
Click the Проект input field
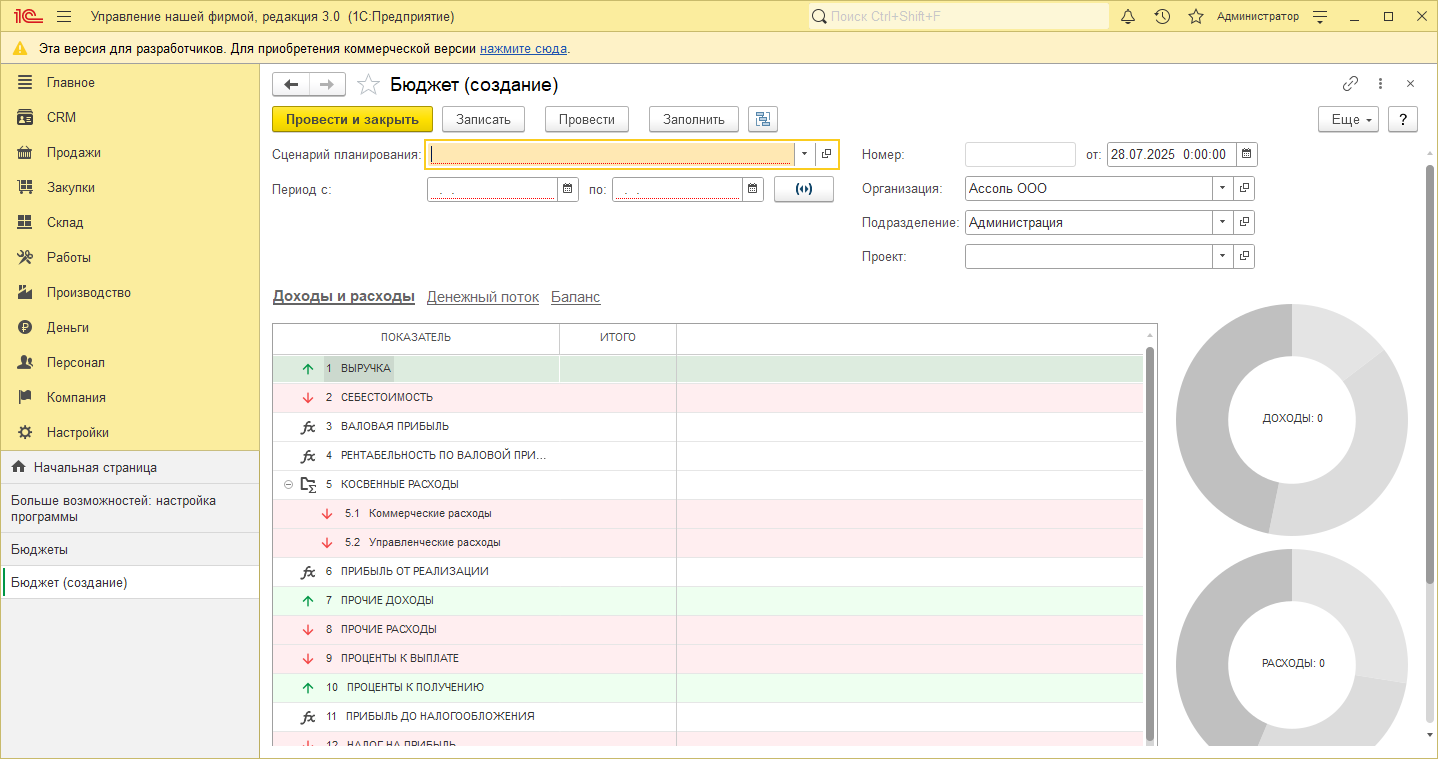1088,257
